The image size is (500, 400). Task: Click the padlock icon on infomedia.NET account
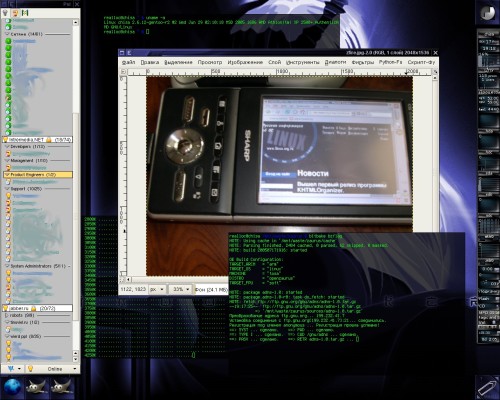point(49,140)
